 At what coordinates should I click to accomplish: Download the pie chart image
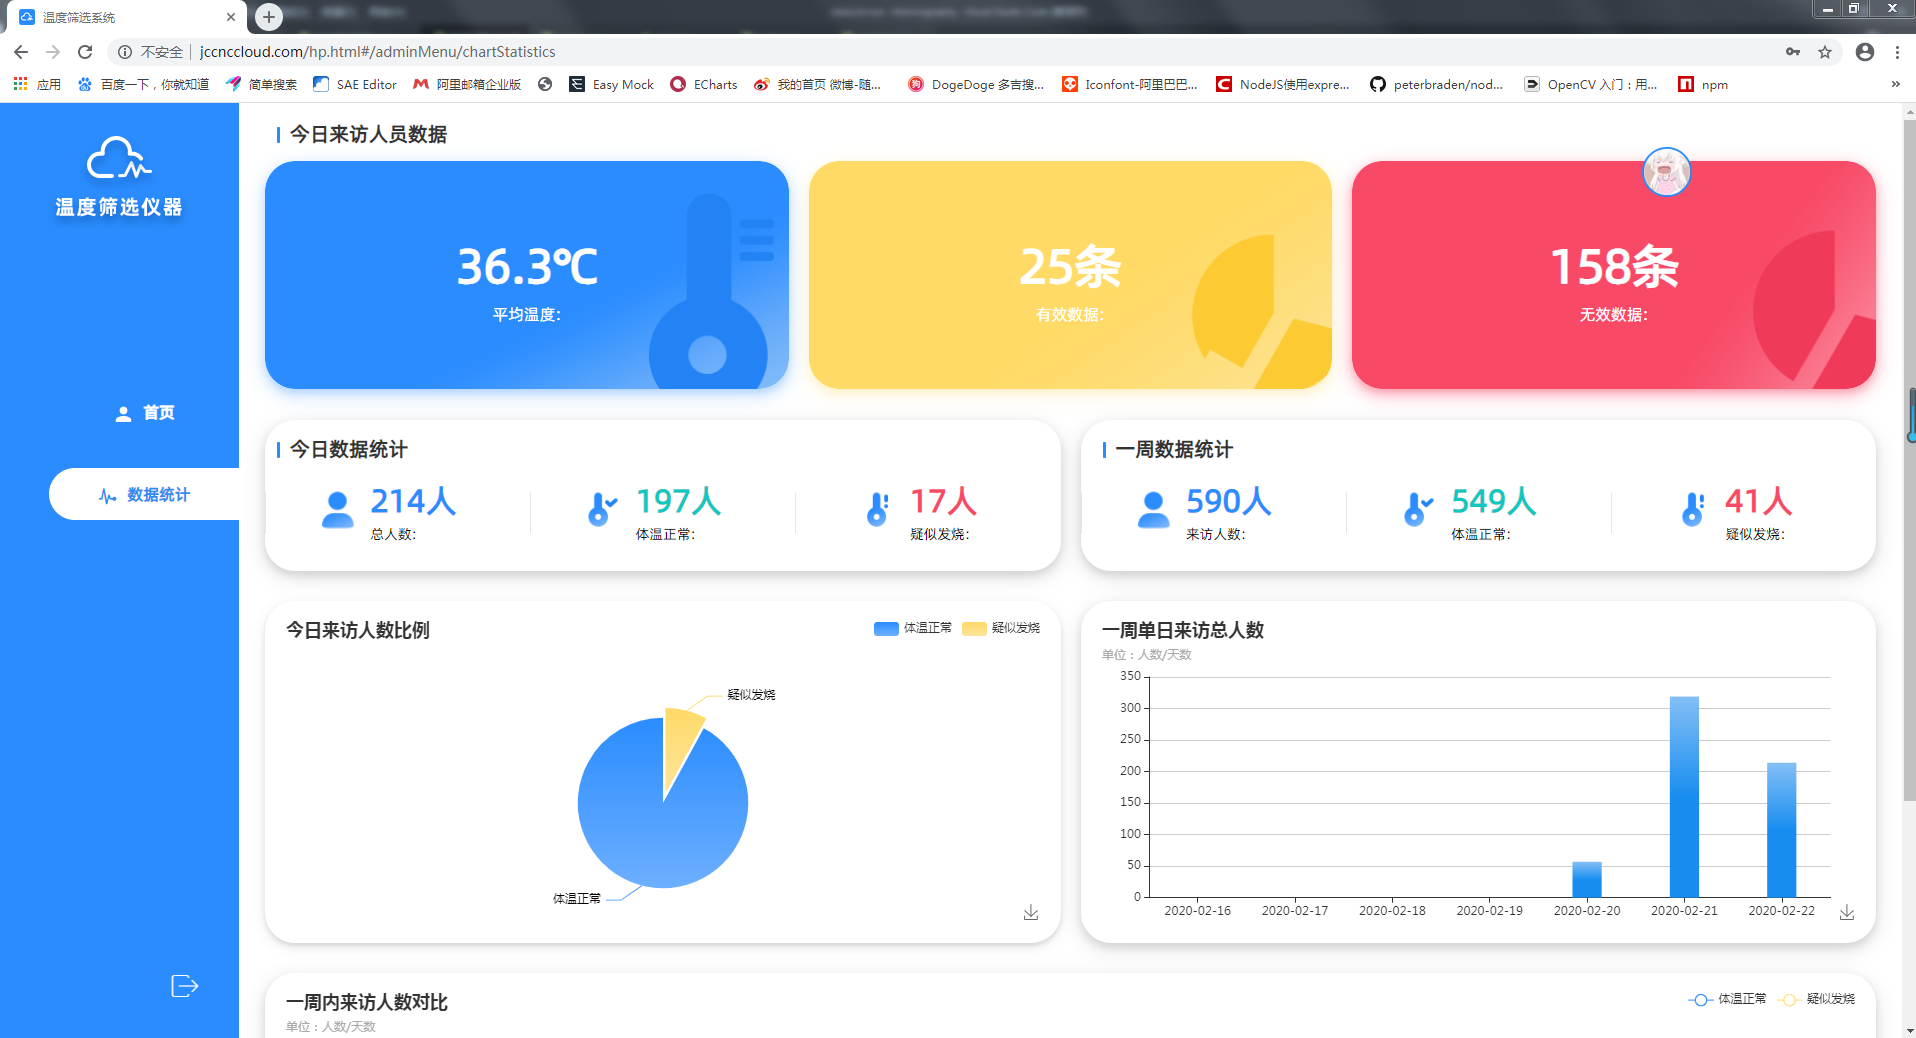point(1031,913)
